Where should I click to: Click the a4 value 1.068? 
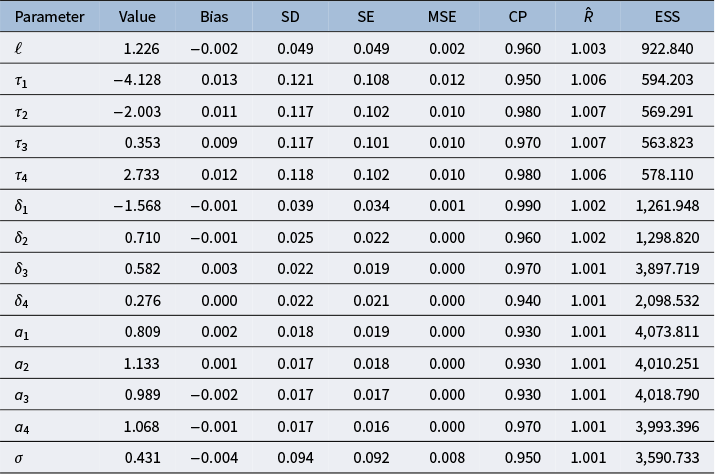point(141,427)
